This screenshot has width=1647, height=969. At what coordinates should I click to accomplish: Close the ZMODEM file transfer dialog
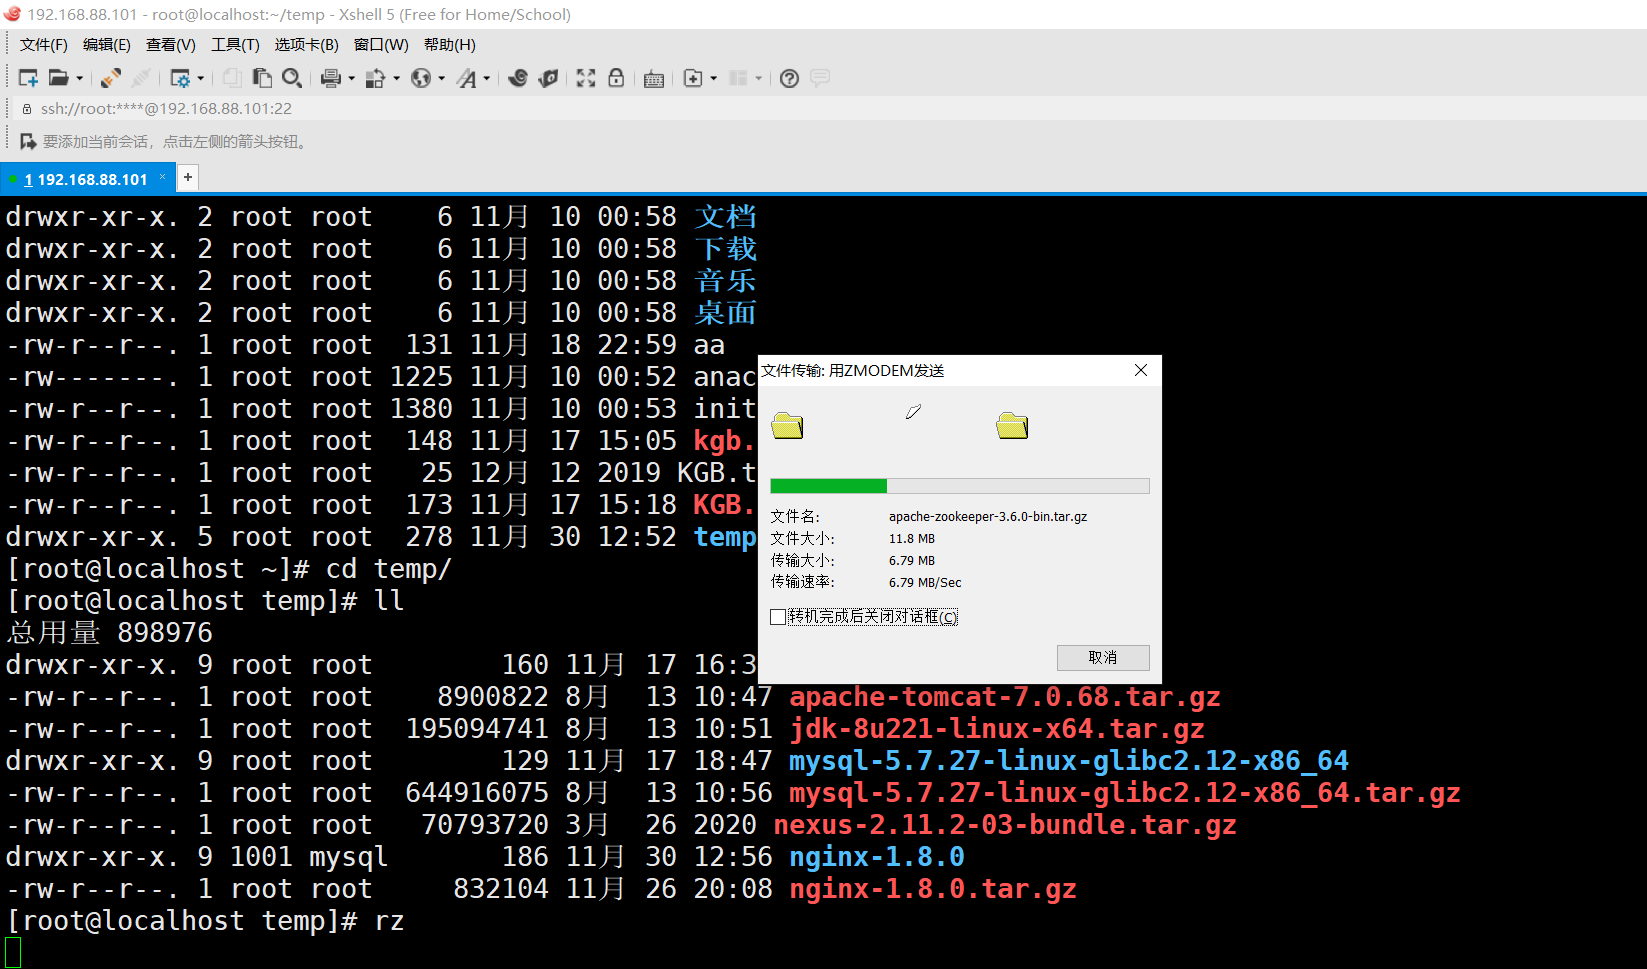click(1141, 370)
